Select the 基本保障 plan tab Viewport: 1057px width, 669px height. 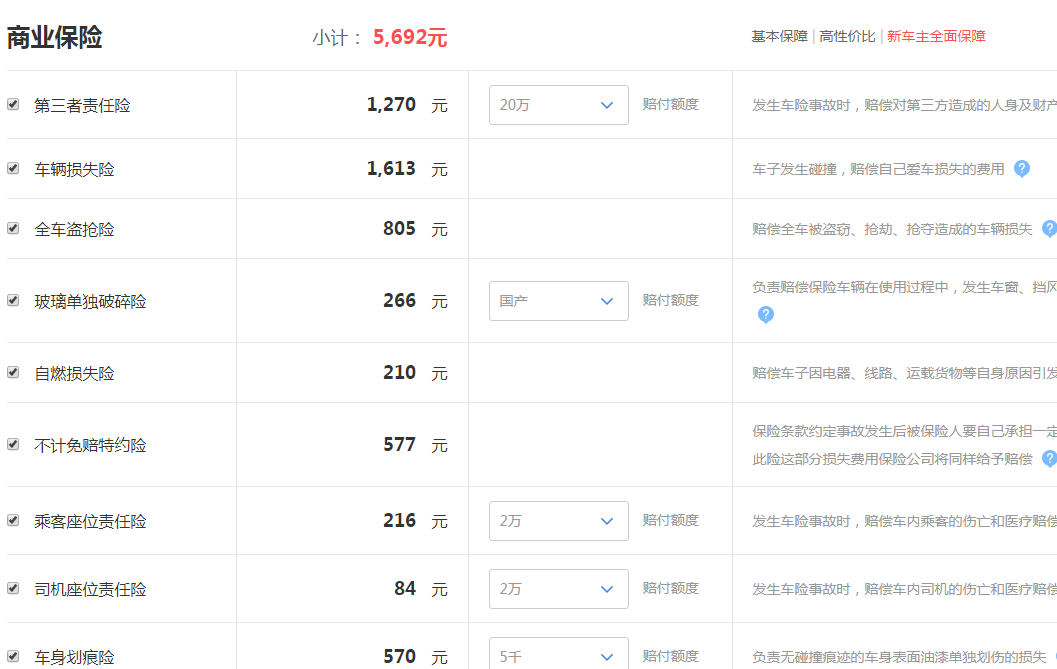[x=779, y=36]
